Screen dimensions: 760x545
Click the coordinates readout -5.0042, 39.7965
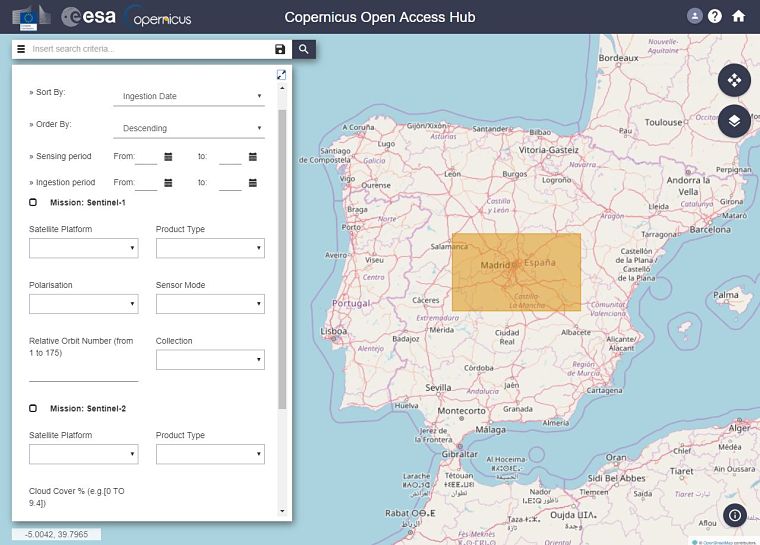coord(57,534)
